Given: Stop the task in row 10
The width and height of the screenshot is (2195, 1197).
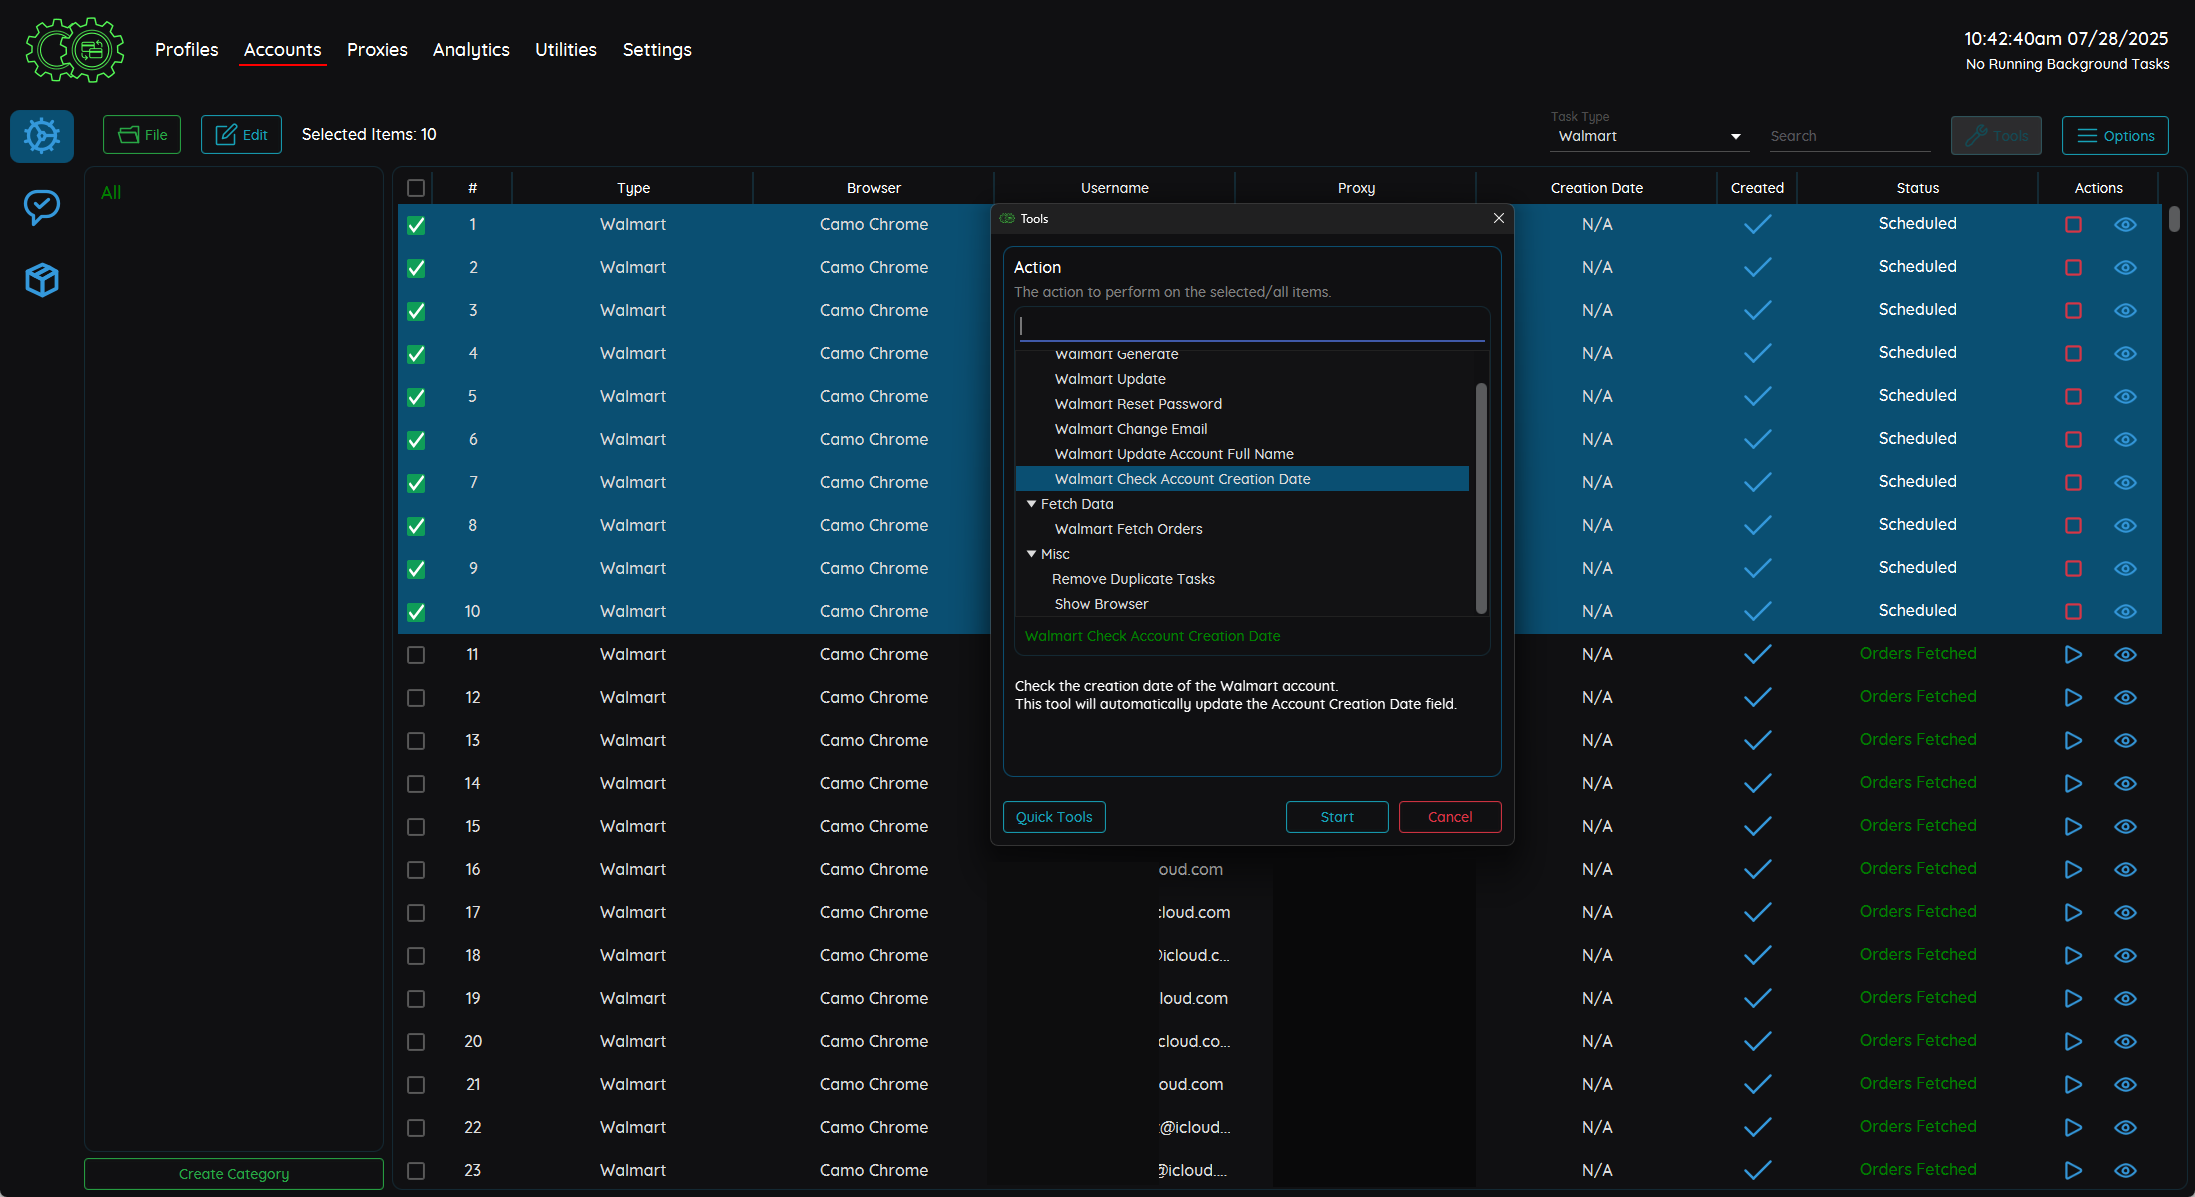Looking at the screenshot, I should point(2073,612).
